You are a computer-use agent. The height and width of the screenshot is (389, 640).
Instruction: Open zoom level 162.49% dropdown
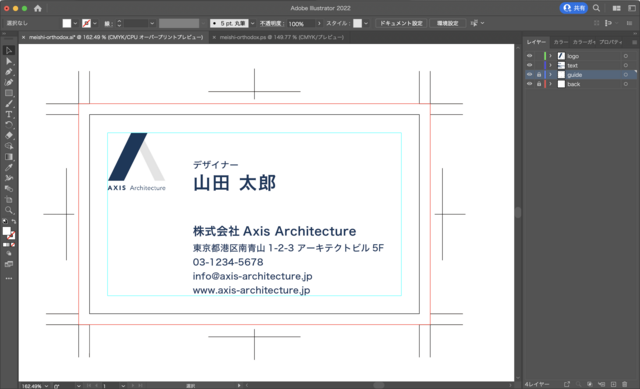point(47,386)
